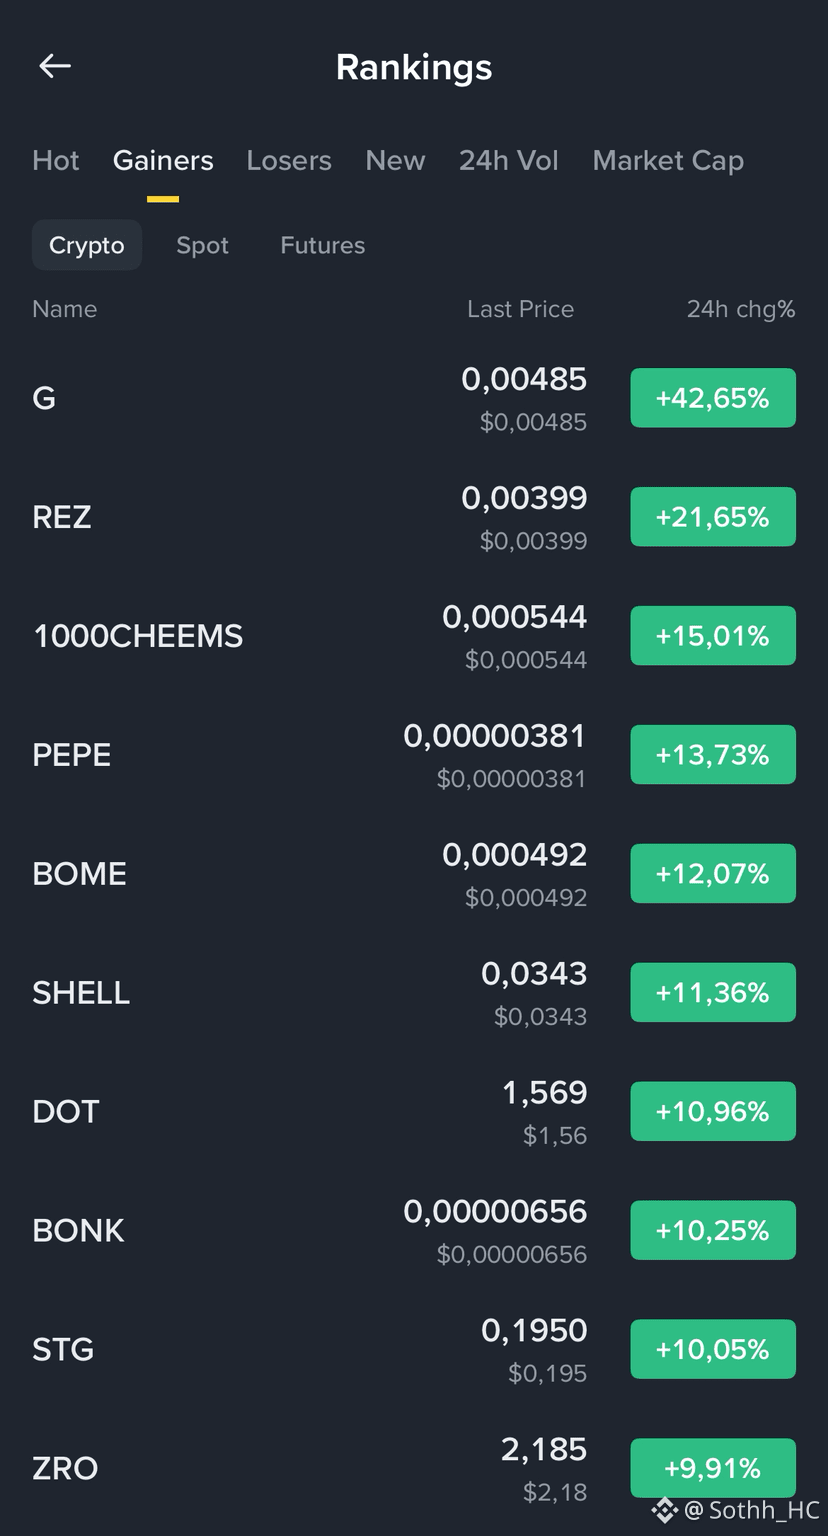
Task: Tap the G +42,65% change badge
Action: [x=713, y=398]
